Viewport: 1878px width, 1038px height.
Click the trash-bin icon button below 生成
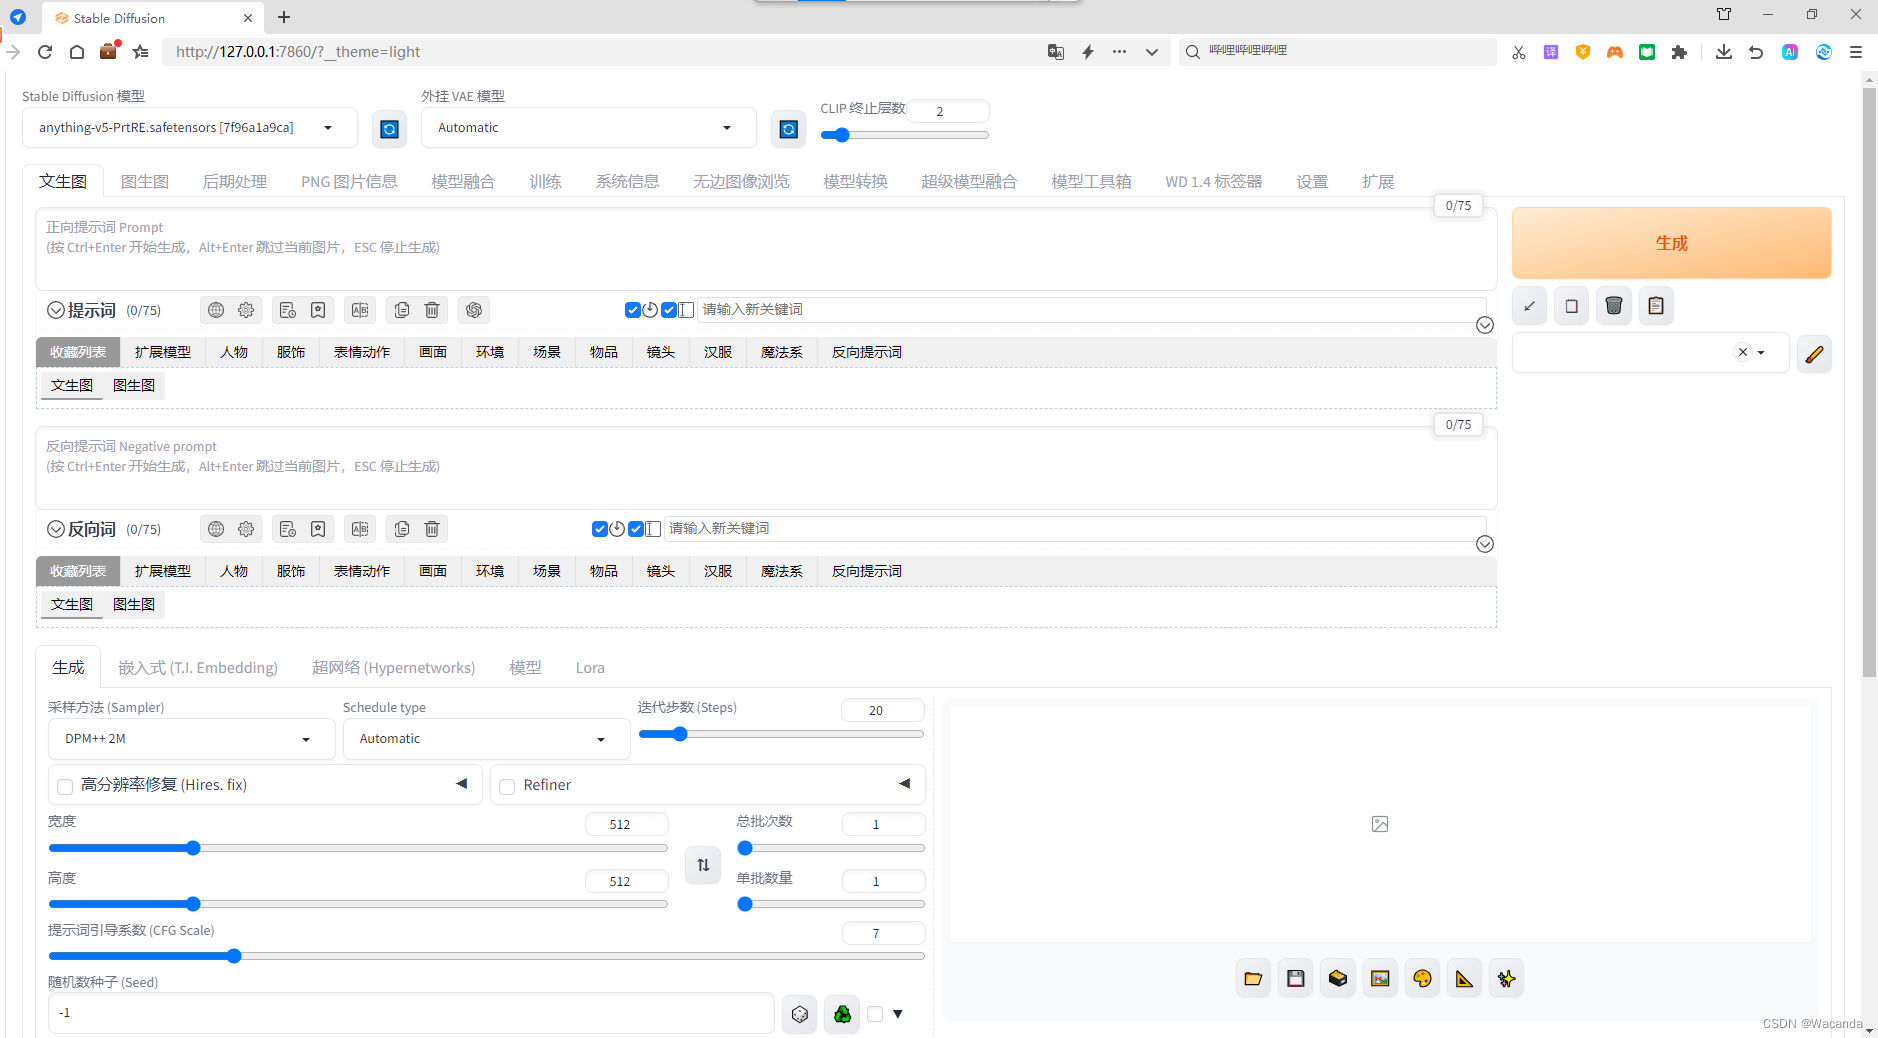(1614, 306)
